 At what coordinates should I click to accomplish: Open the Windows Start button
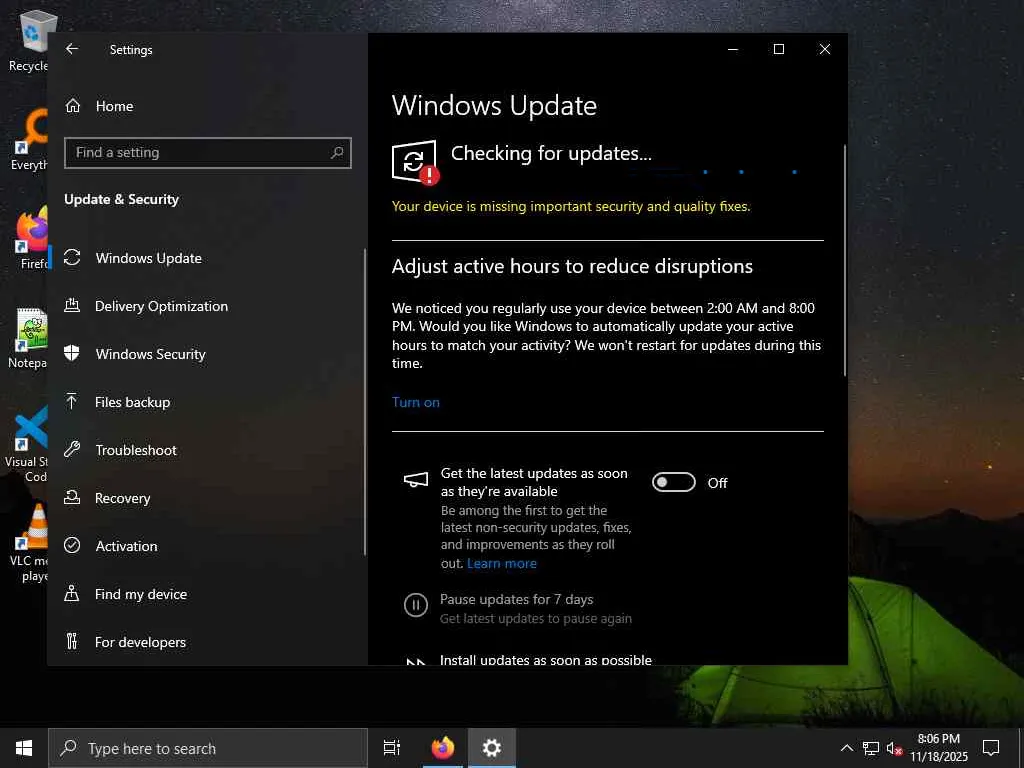[x=24, y=748]
